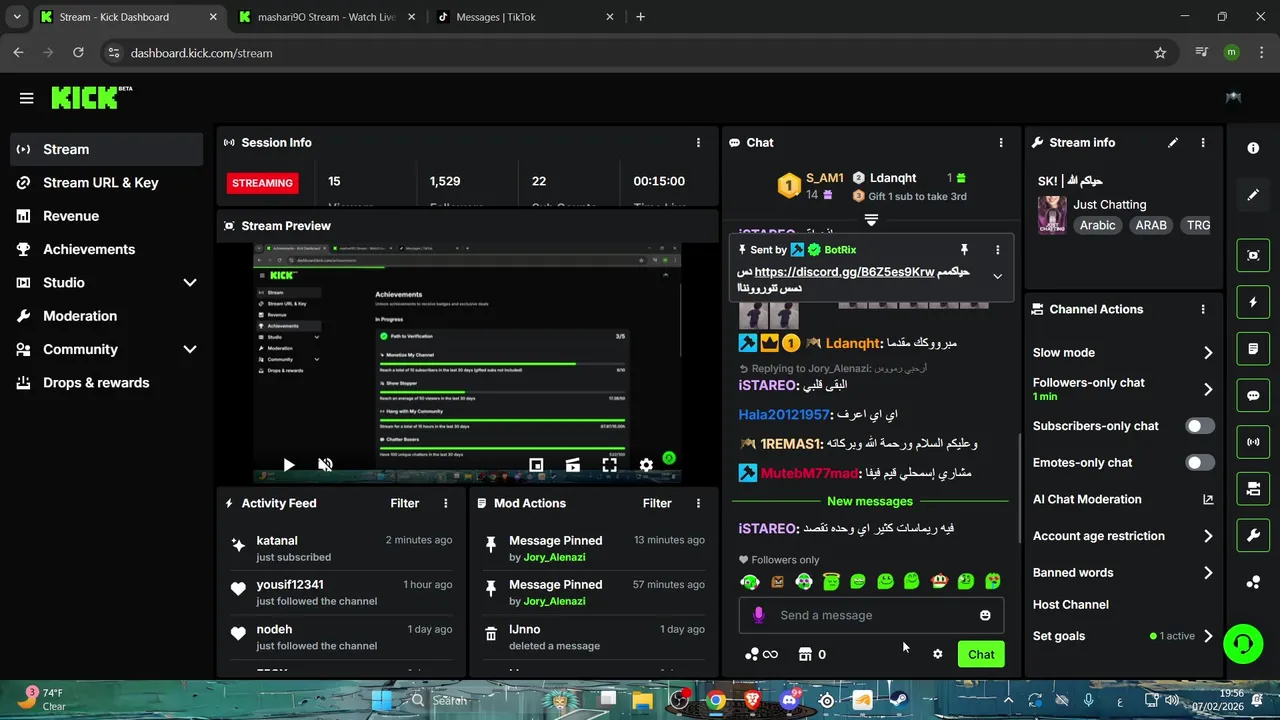Click the pin icon on BotRix pinned message
The height and width of the screenshot is (720, 1280).
coord(964,250)
